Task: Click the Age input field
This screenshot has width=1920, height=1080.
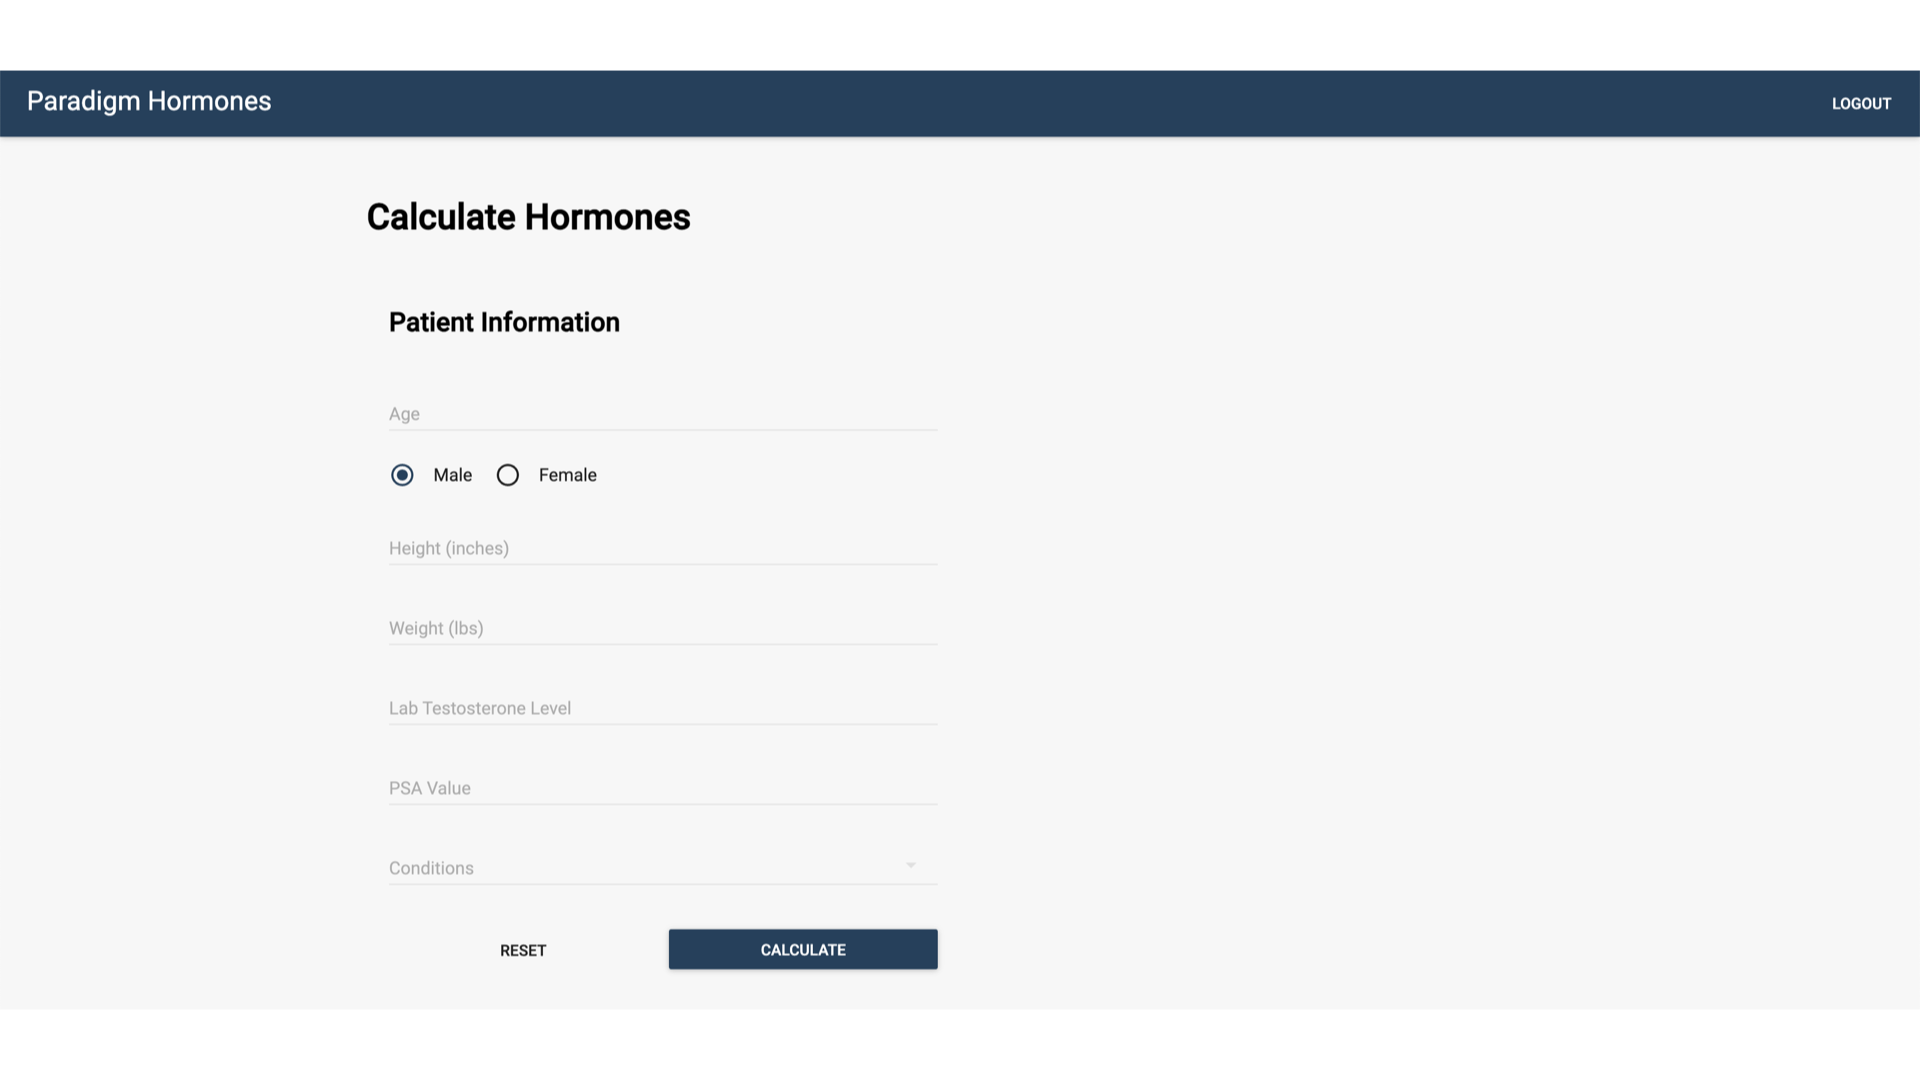Action: click(x=663, y=414)
